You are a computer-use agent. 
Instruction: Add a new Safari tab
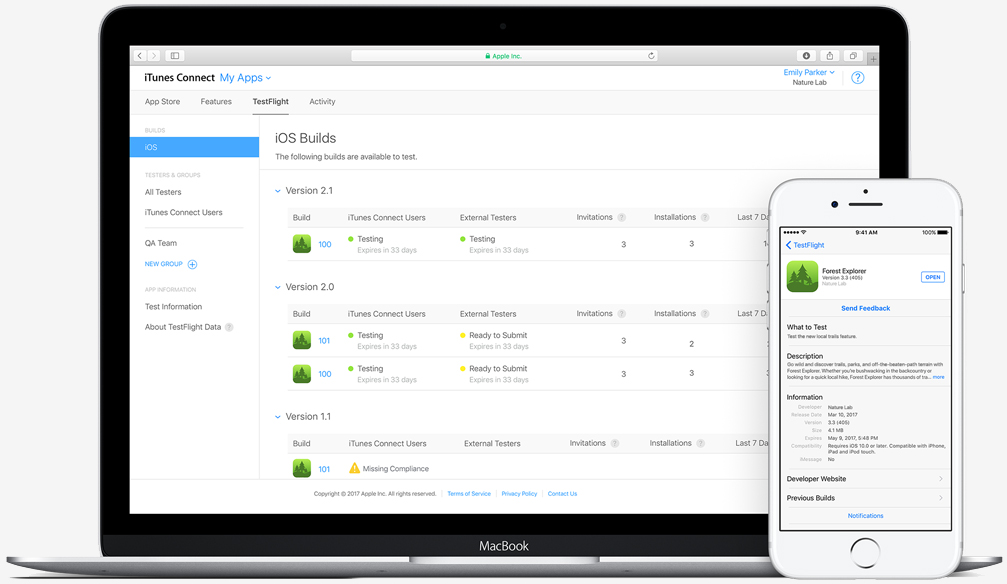873,58
